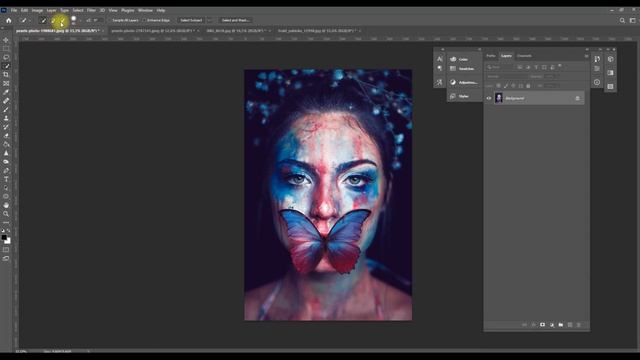The height and width of the screenshot is (360, 640).
Task: Select the Frame tool
Action: click(6, 83)
